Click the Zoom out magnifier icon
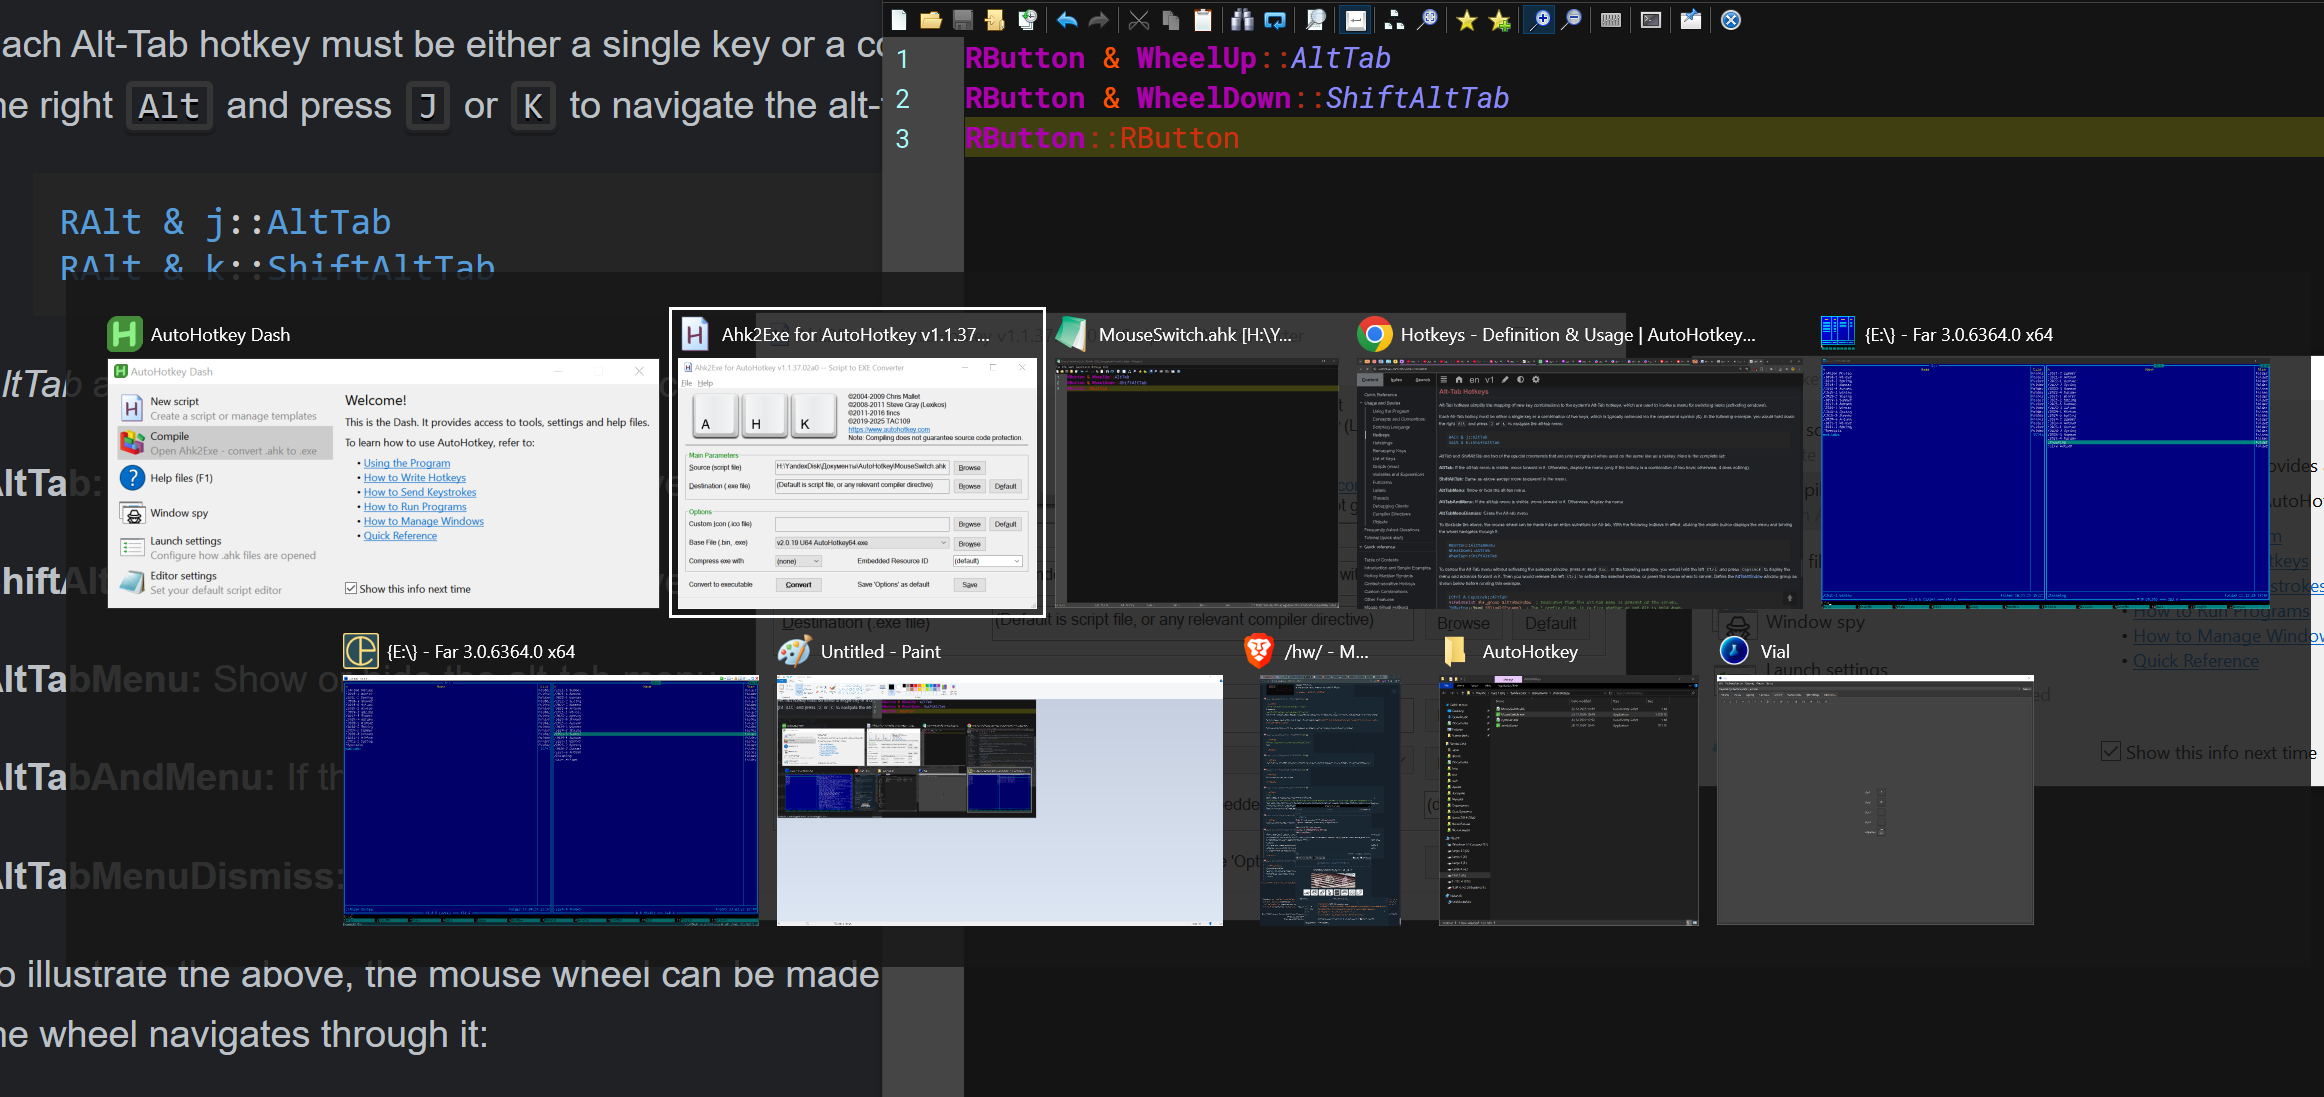The width and height of the screenshot is (2324, 1097). pos(1572,20)
